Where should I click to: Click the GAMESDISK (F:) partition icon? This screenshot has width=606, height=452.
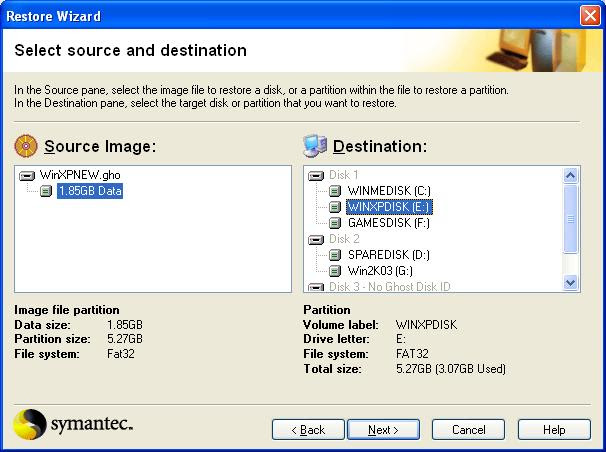(335, 223)
